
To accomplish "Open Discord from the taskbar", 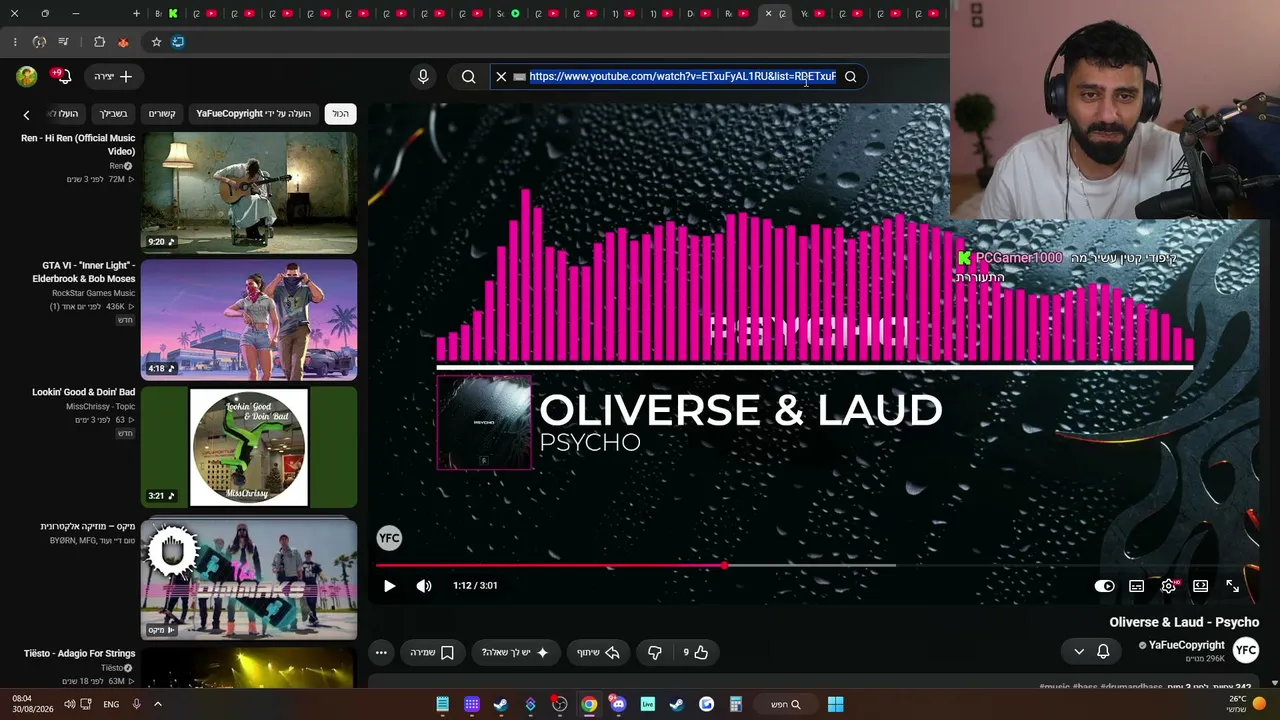I will pyautogui.click(x=618, y=704).
